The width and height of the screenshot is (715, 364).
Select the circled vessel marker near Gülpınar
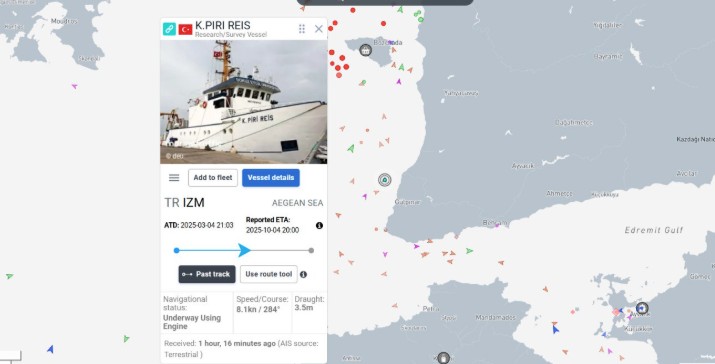[x=385, y=180]
